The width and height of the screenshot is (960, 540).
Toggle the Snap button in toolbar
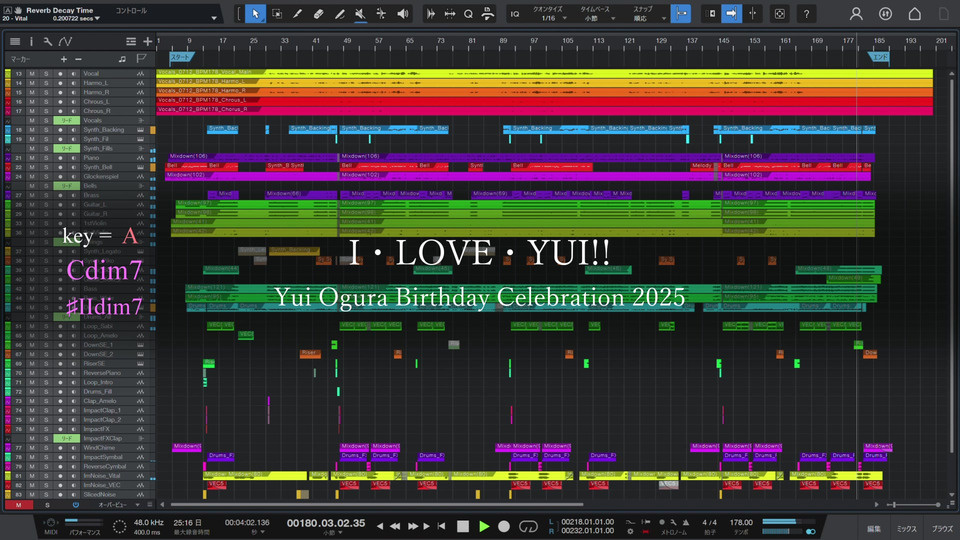click(680, 13)
